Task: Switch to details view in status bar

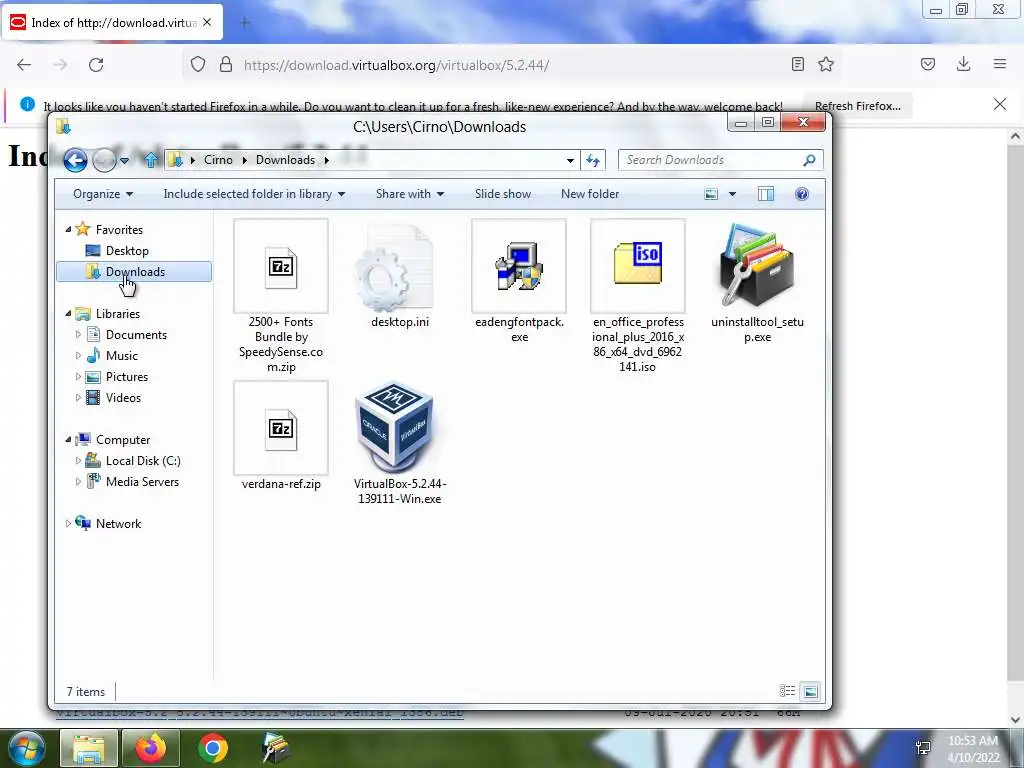Action: point(787,691)
